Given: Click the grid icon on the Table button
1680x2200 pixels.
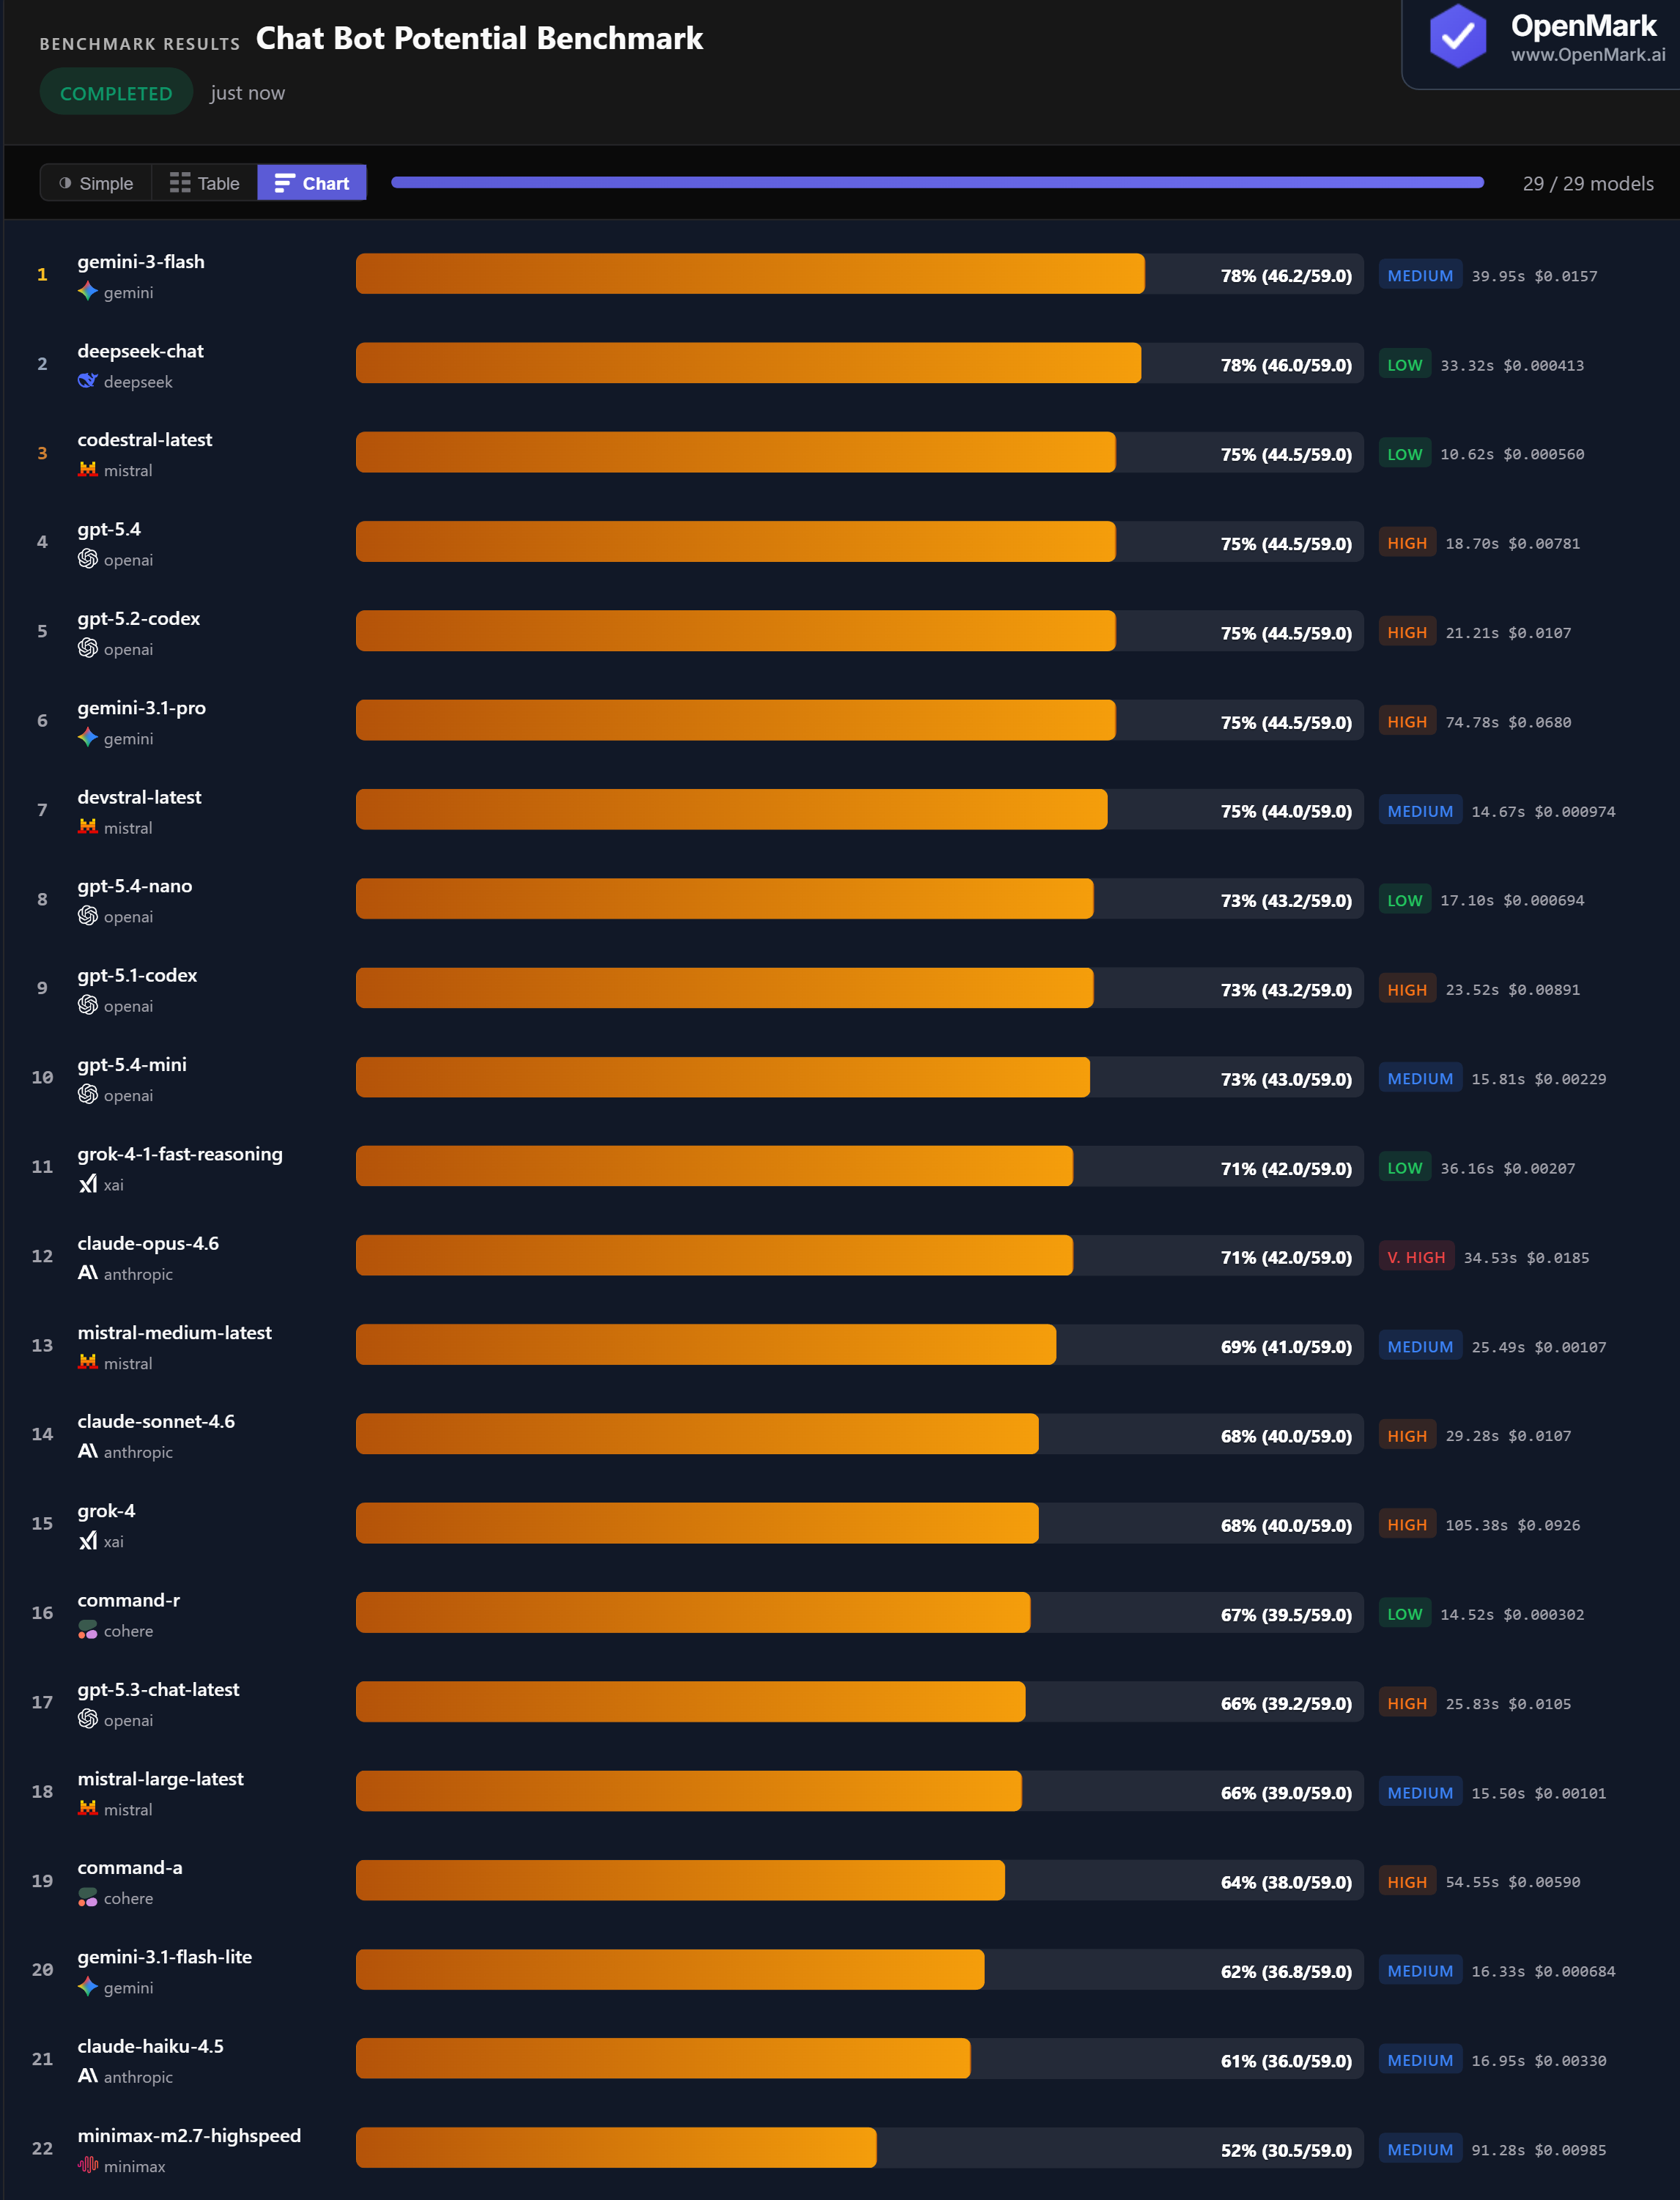Looking at the screenshot, I should coord(180,182).
